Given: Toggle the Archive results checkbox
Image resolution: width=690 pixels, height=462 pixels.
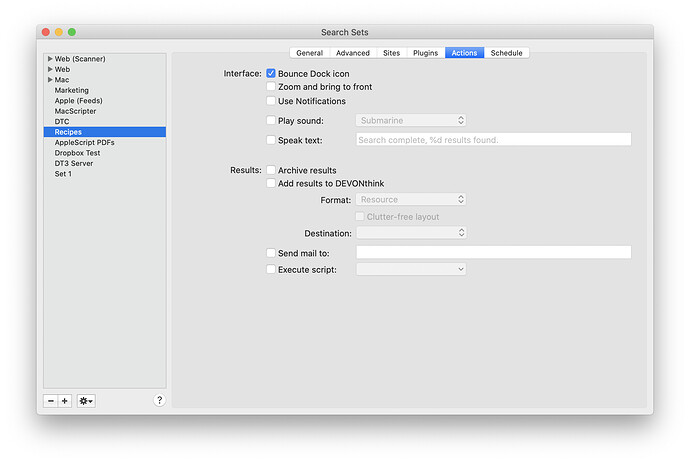Looking at the screenshot, I should [x=271, y=171].
